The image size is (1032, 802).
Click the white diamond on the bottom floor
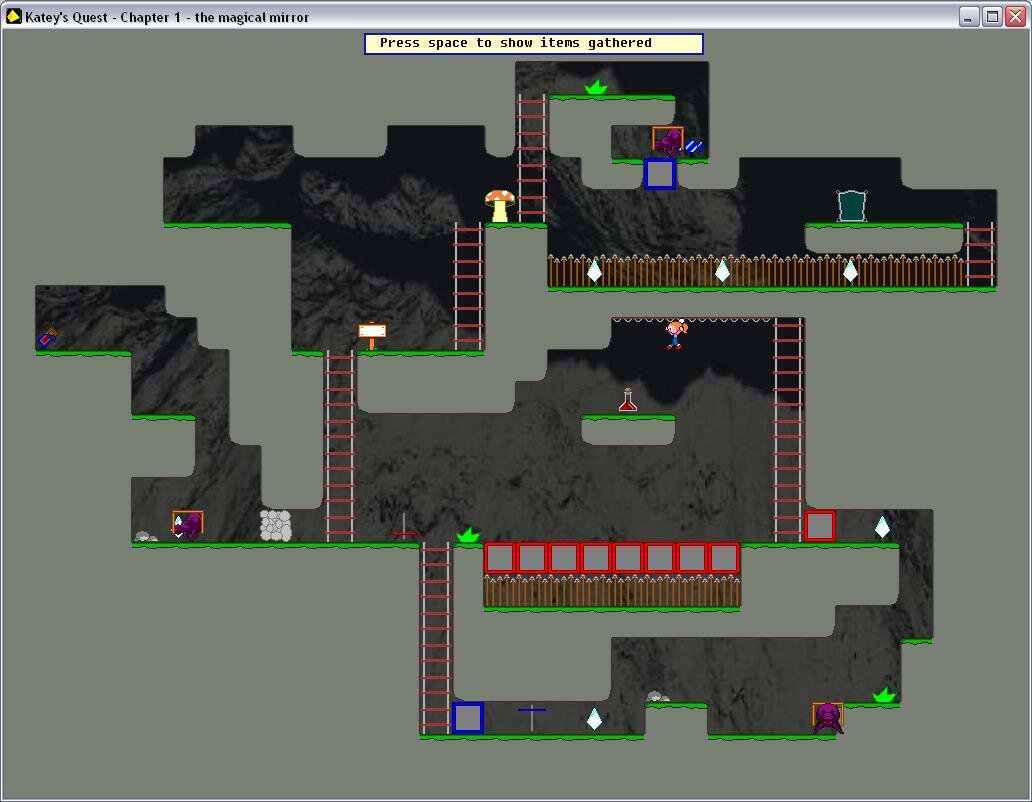594,718
